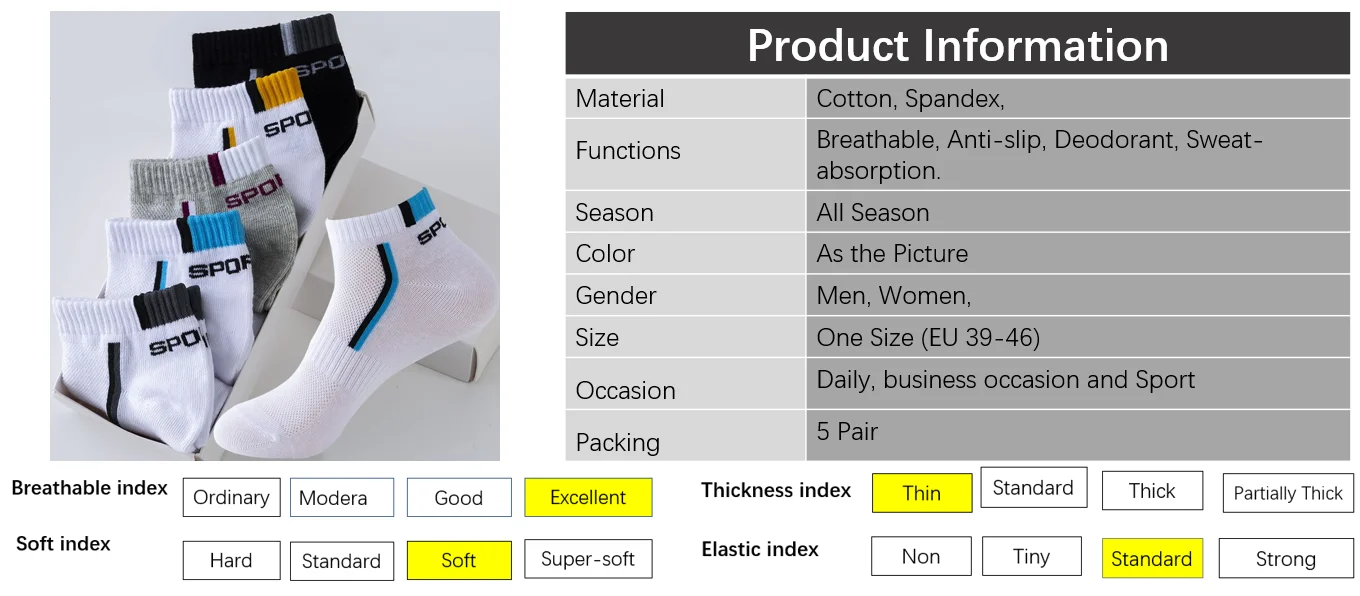Click the socks product photo
This screenshot has height=596, width=1360.
[x=275, y=236]
